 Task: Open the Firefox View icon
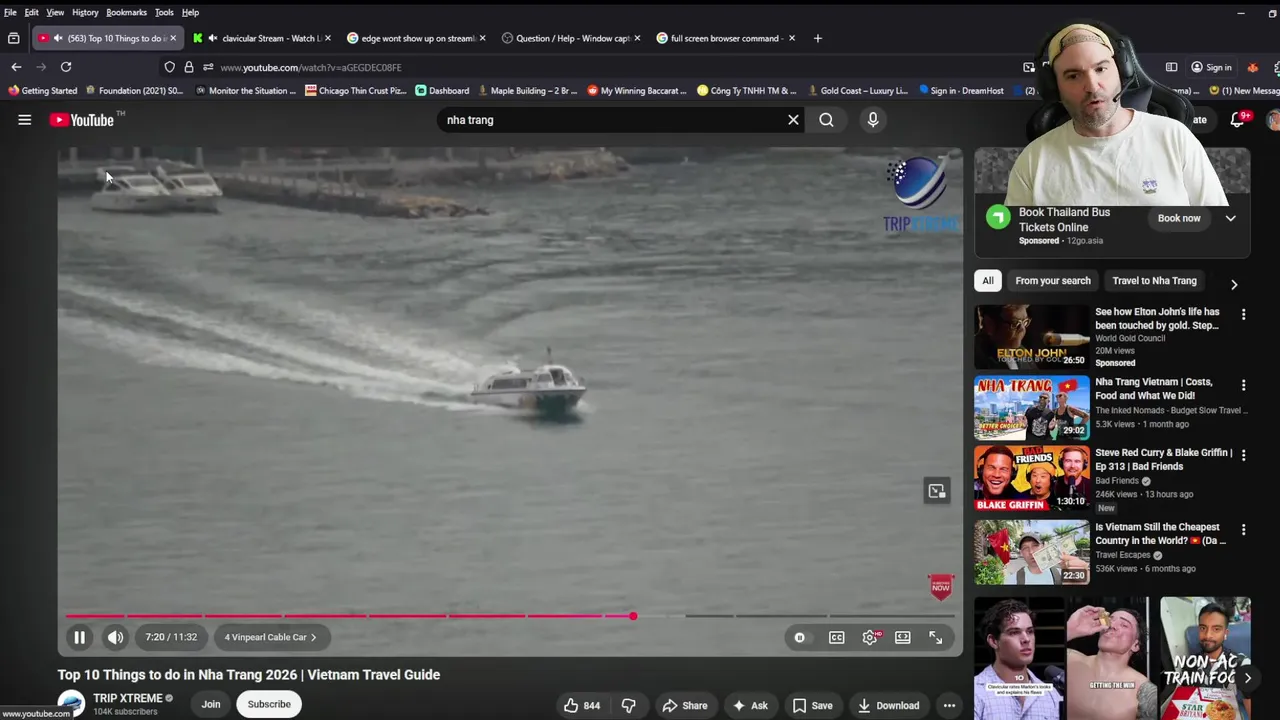pyautogui.click(x=14, y=38)
